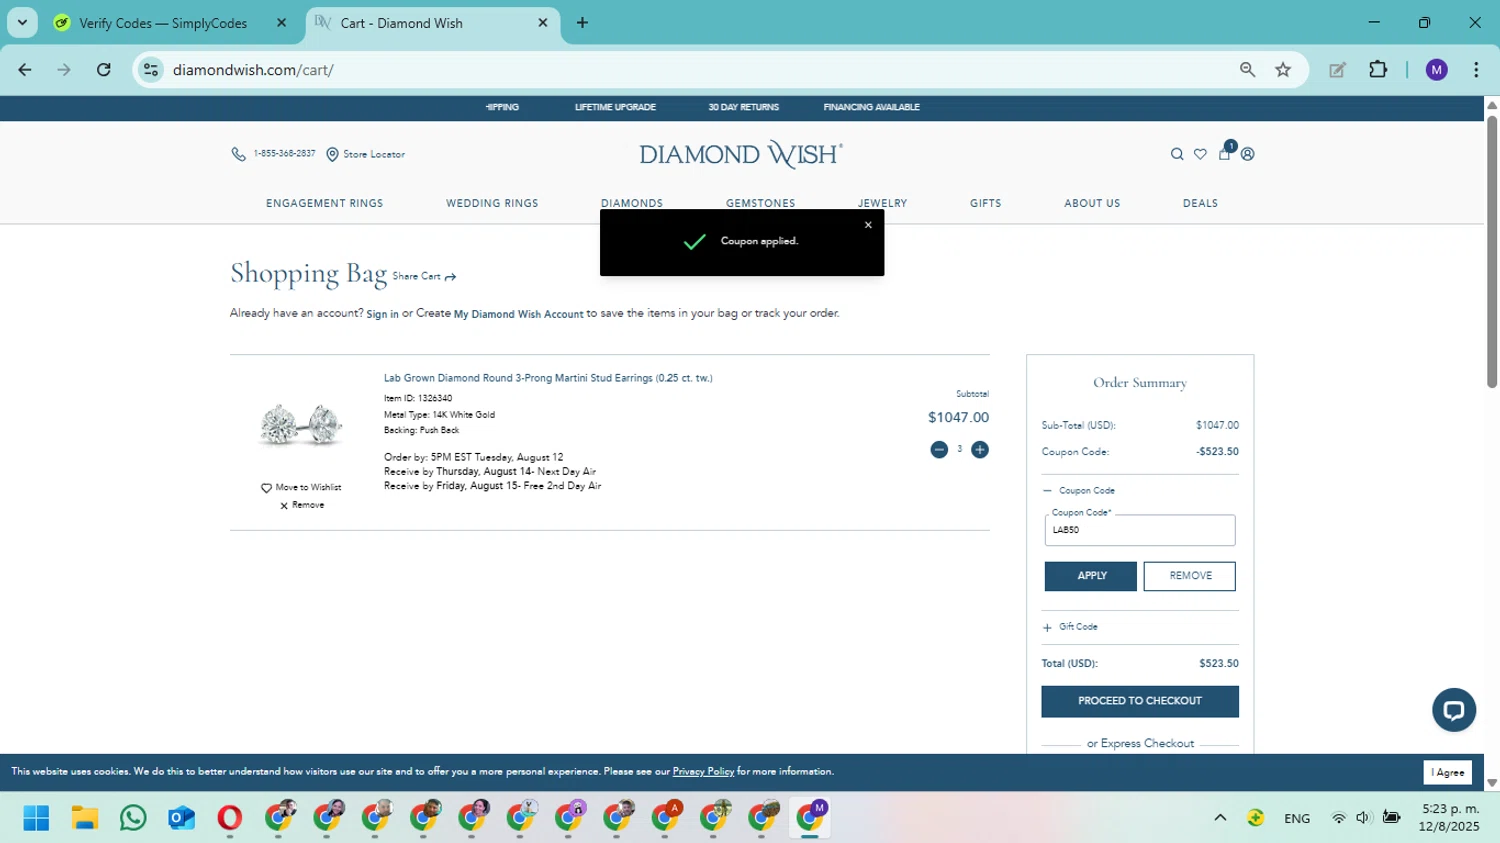Open the Chrome three-dot menu
Screen dimensions: 1500x843
(x=1476, y=70)
